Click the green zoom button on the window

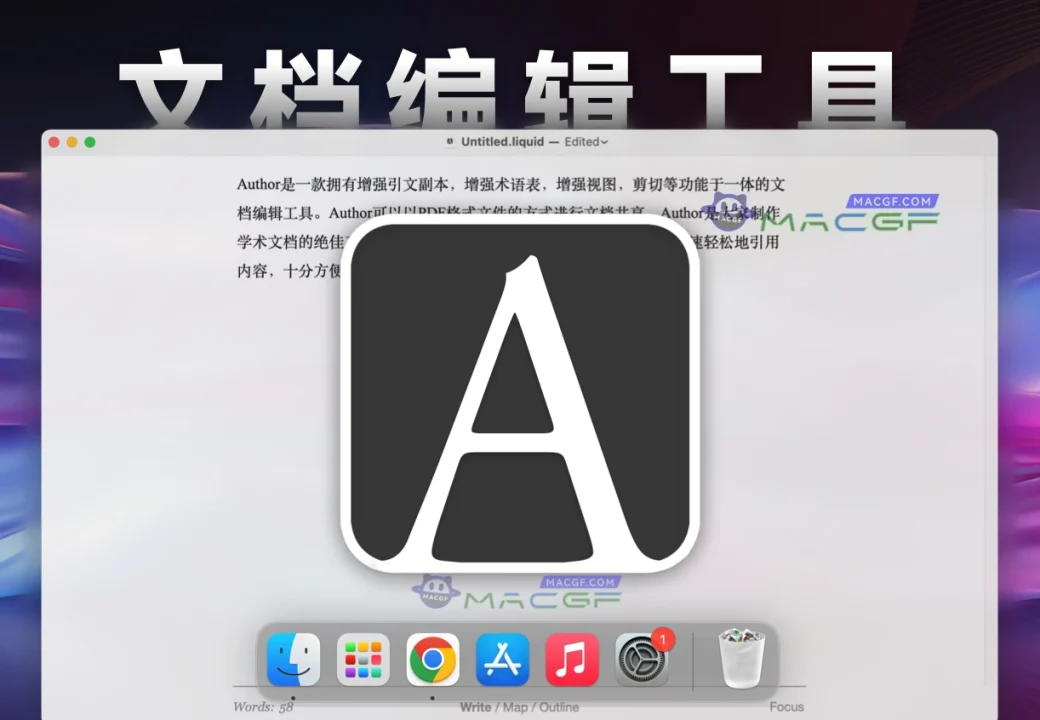point(88,142)
